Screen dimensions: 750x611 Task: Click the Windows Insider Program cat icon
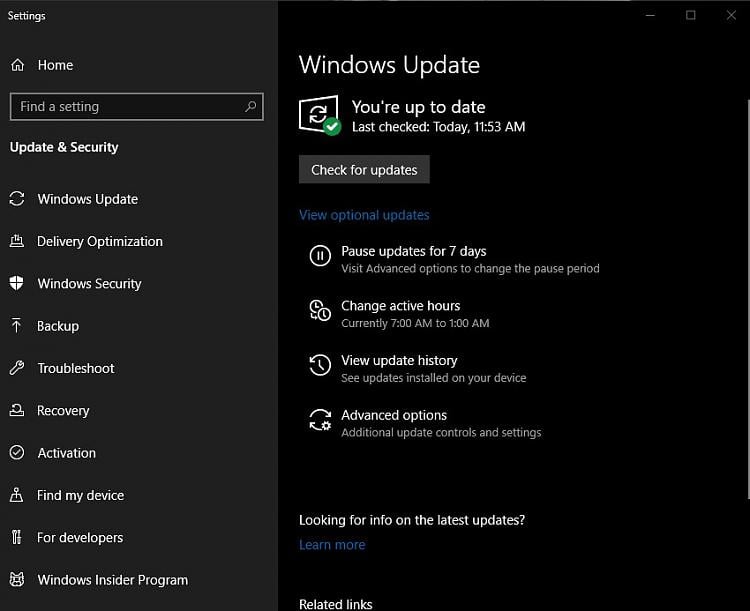click(x=17, y=579)
